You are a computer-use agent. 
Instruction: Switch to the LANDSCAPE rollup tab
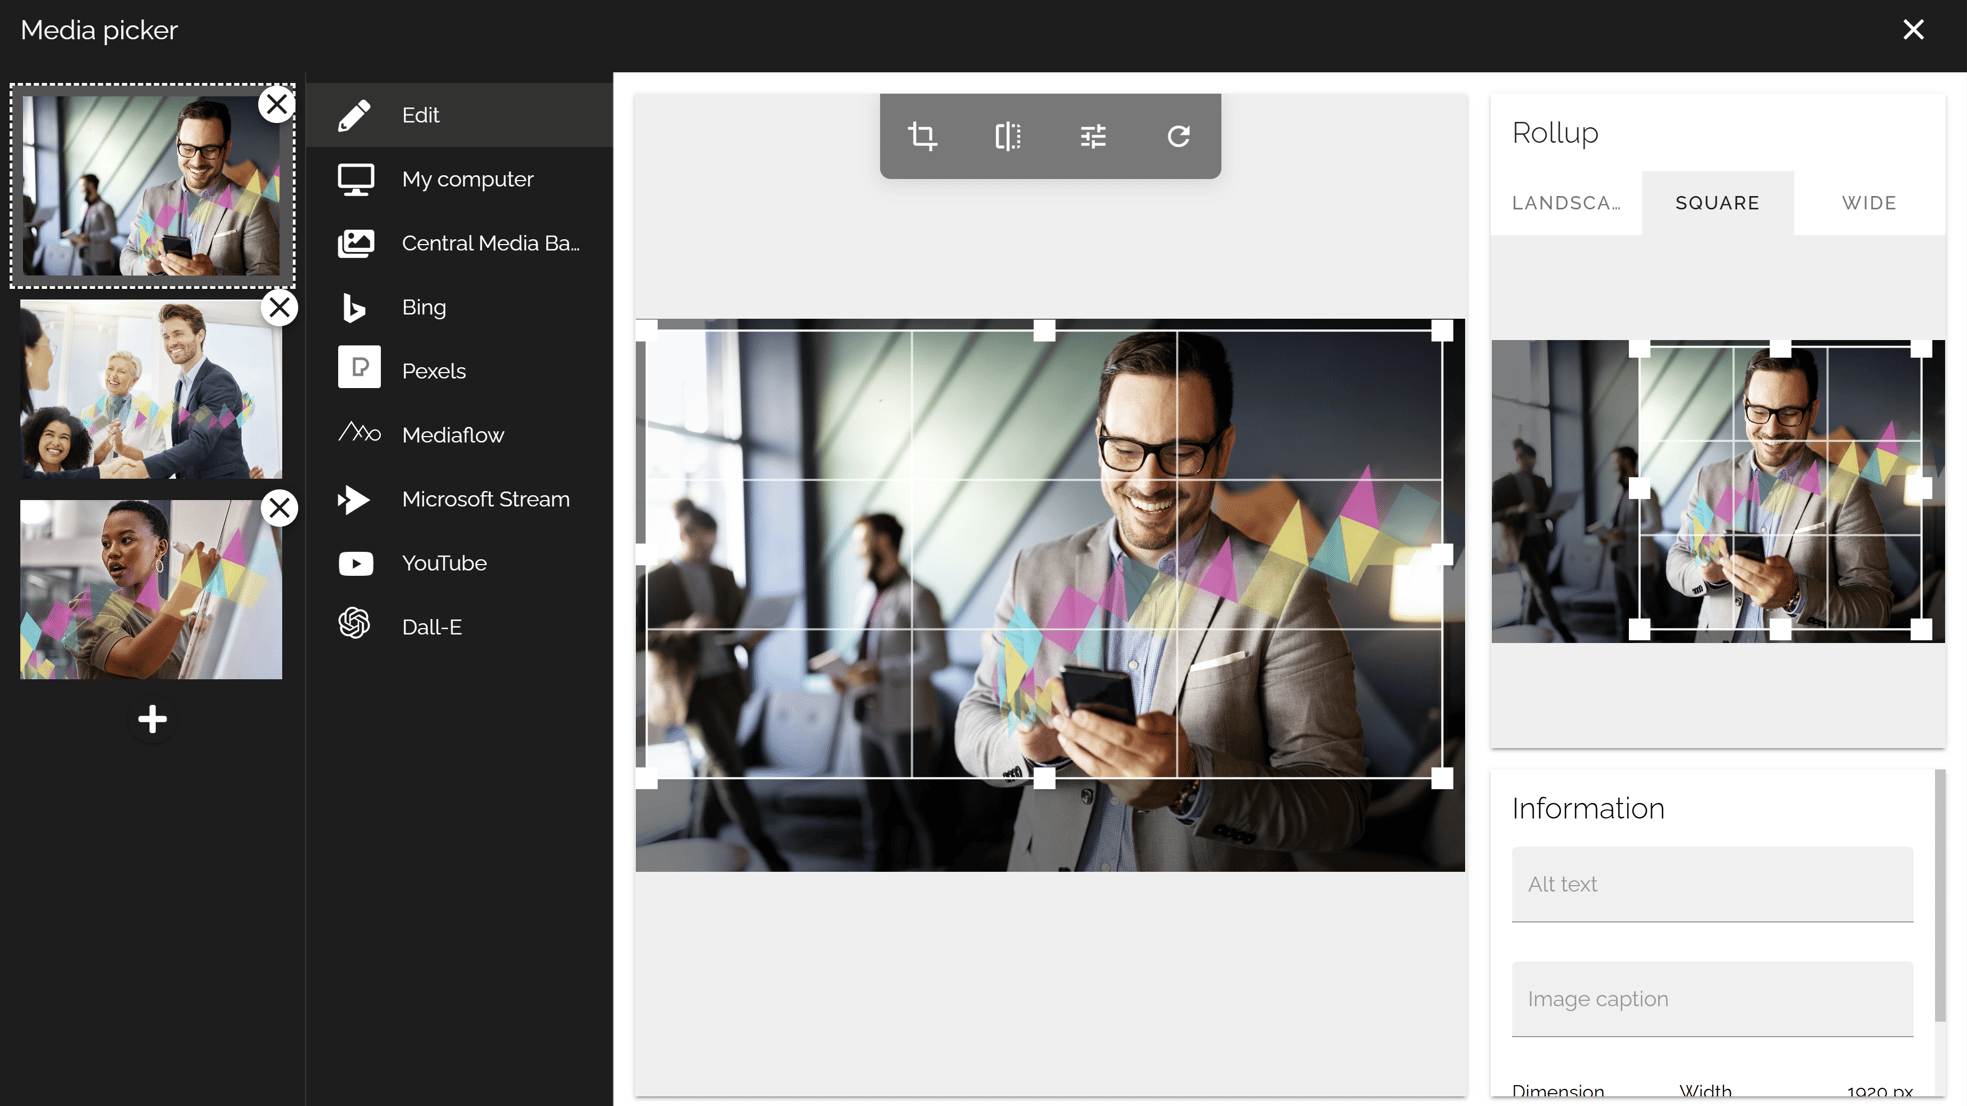click(1566, 202)
